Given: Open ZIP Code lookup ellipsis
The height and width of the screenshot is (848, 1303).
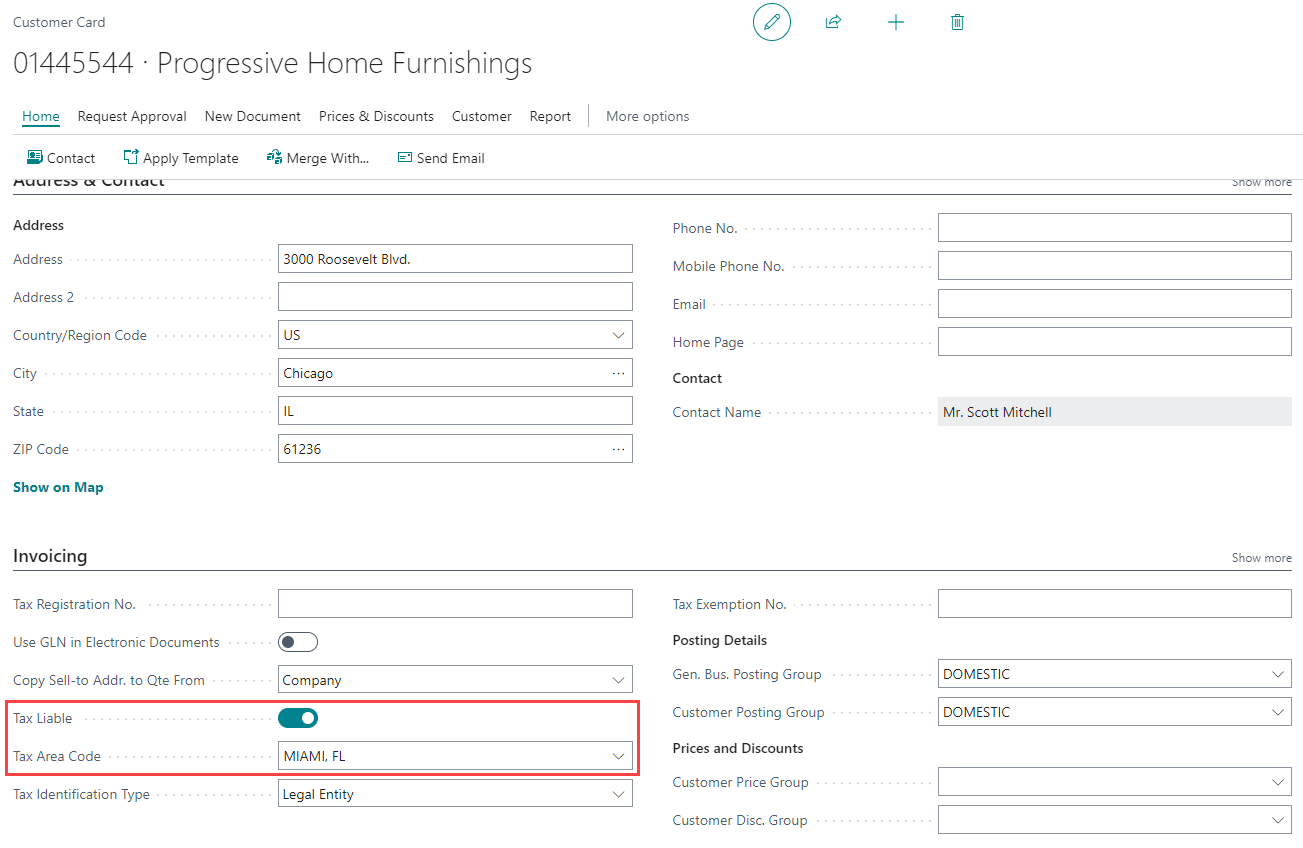Looking at the screenshot, I should coord(618,449).
